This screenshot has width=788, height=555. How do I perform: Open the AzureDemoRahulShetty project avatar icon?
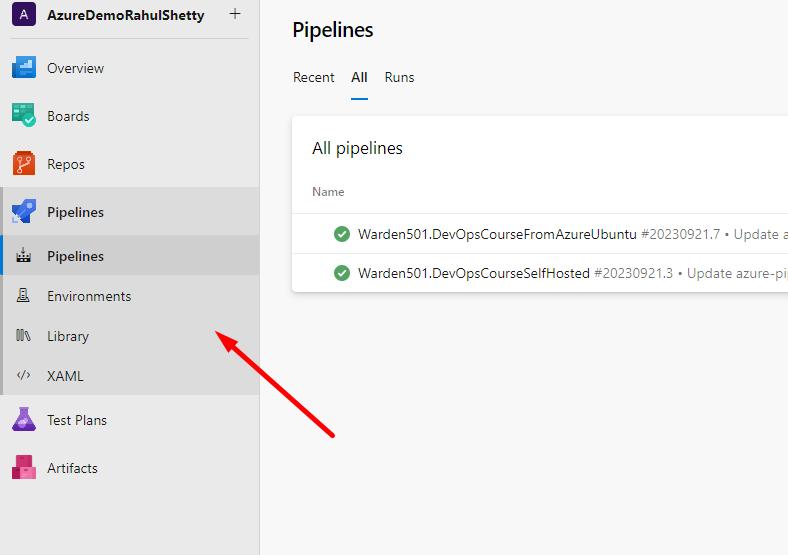pos(24,14)
